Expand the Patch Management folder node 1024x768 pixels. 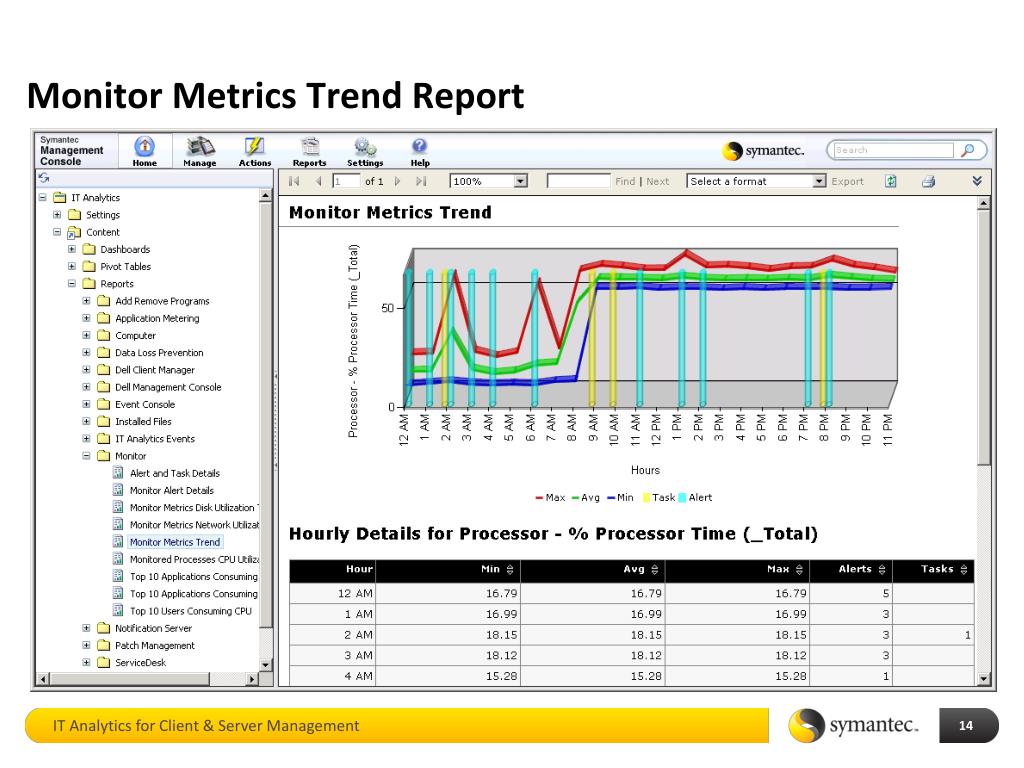pyautogui.click(x=86, y=645)
